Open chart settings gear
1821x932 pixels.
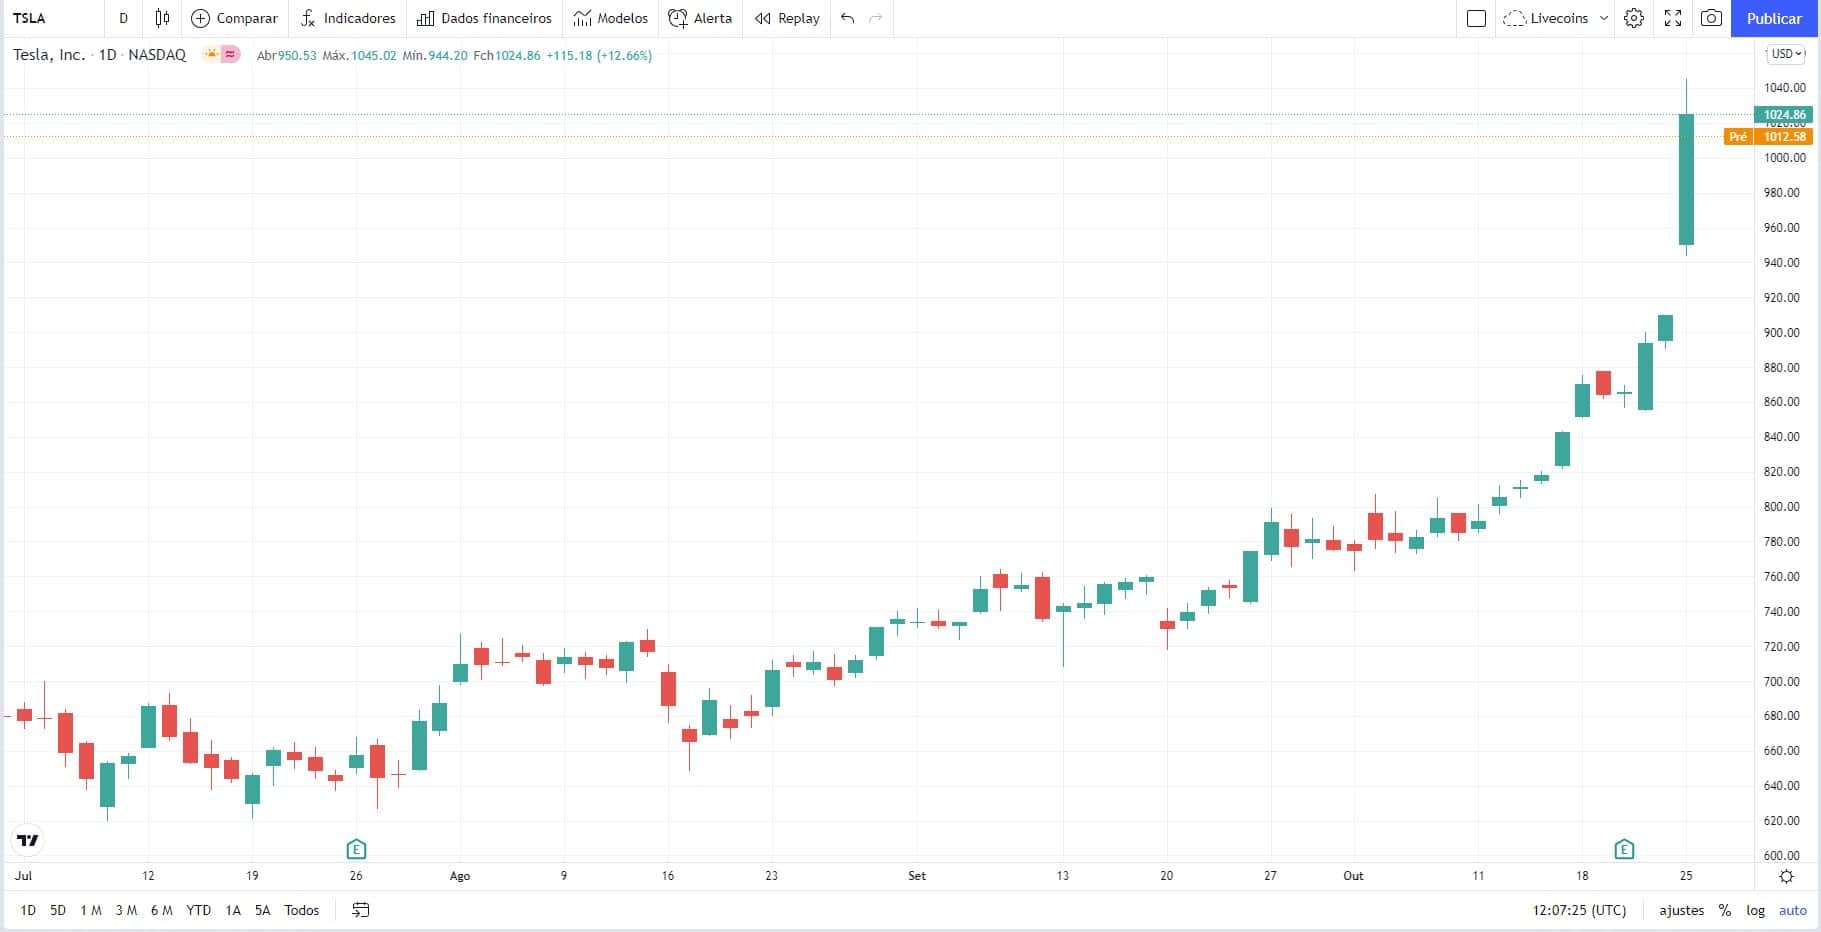[1634, 18]
